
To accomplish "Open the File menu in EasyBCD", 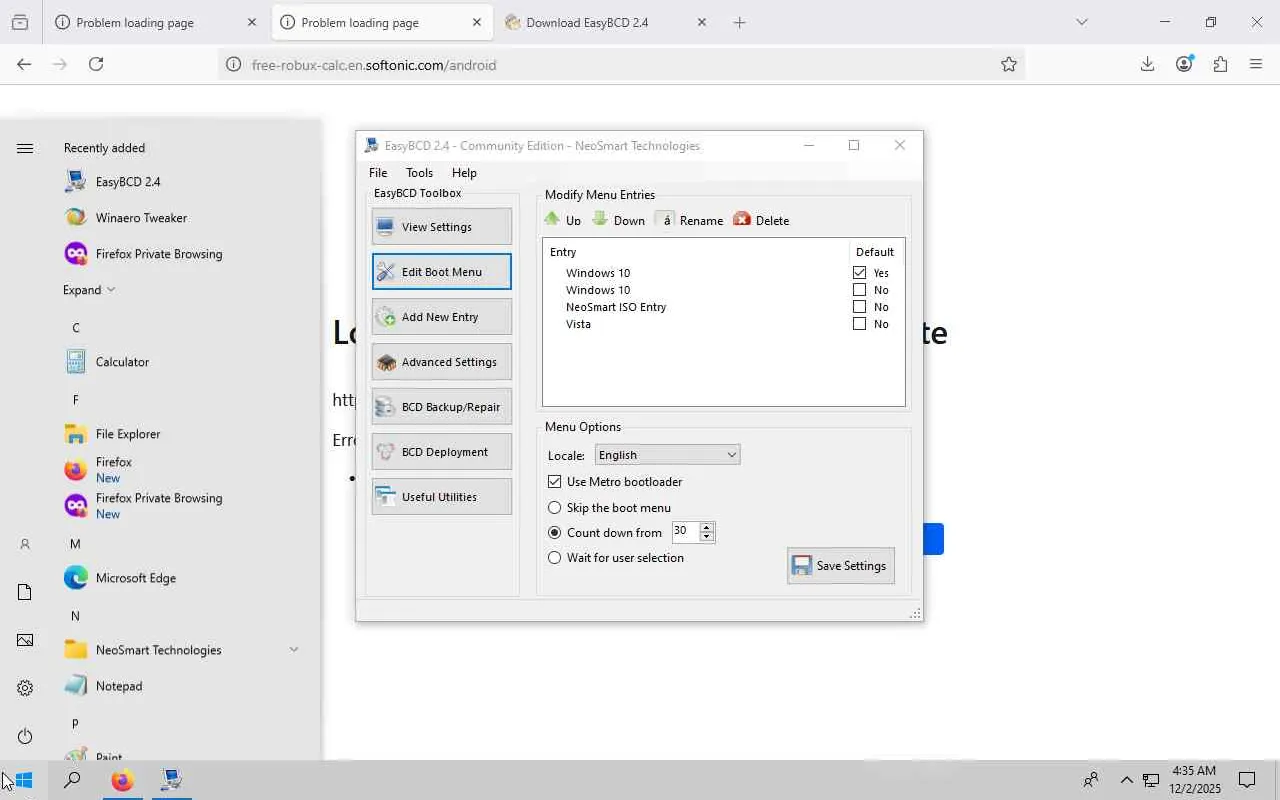I will (x=378, y=173).
